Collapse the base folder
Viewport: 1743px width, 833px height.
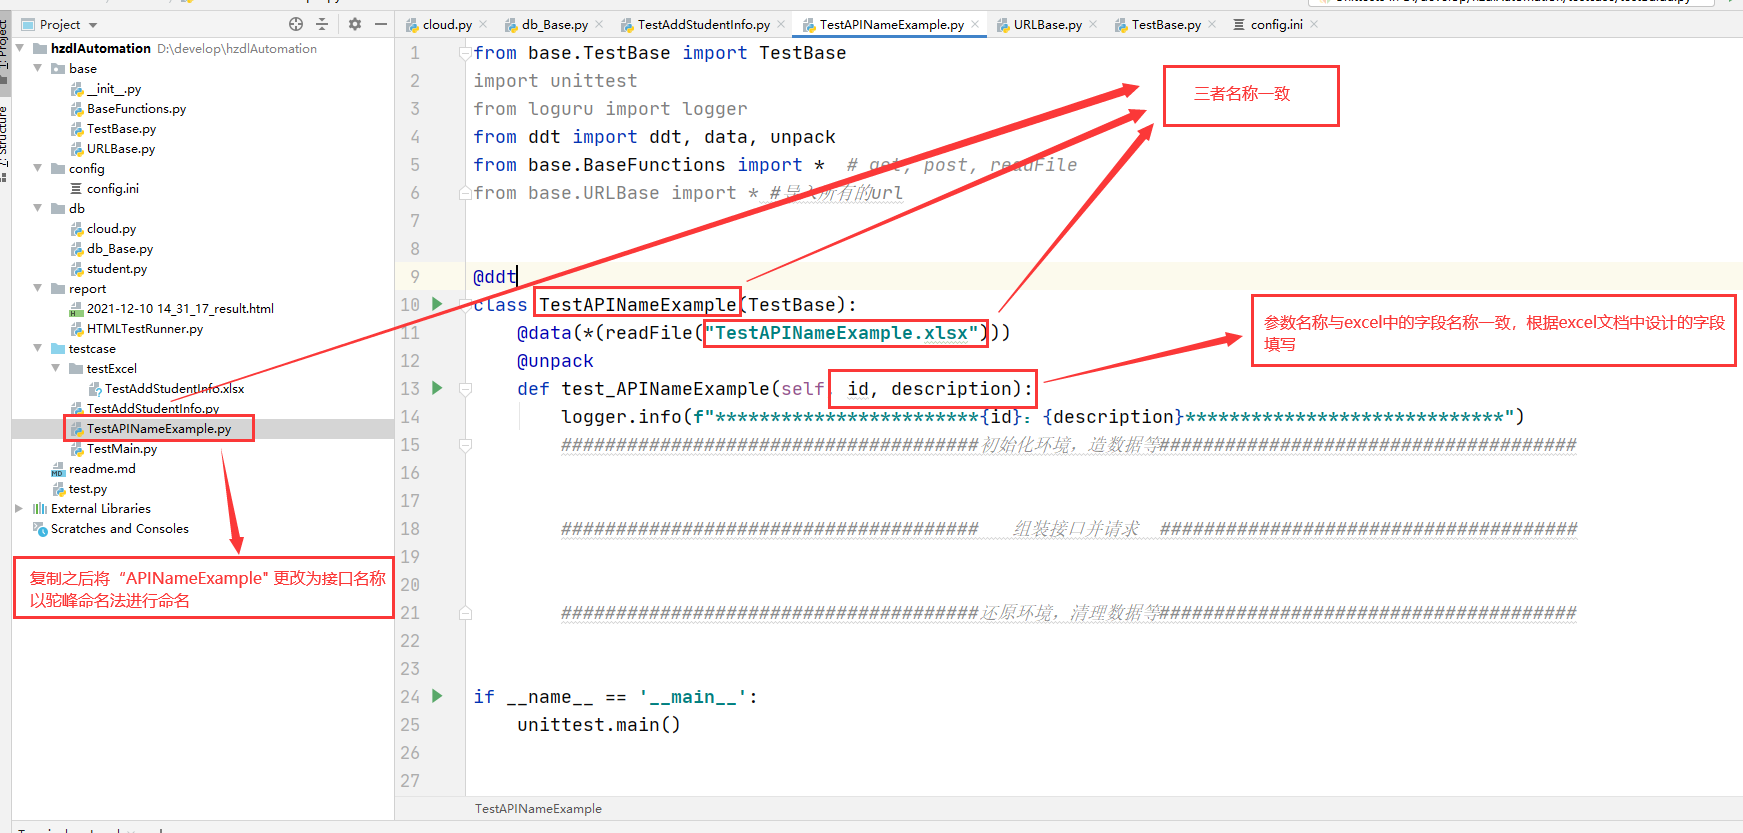38,68
